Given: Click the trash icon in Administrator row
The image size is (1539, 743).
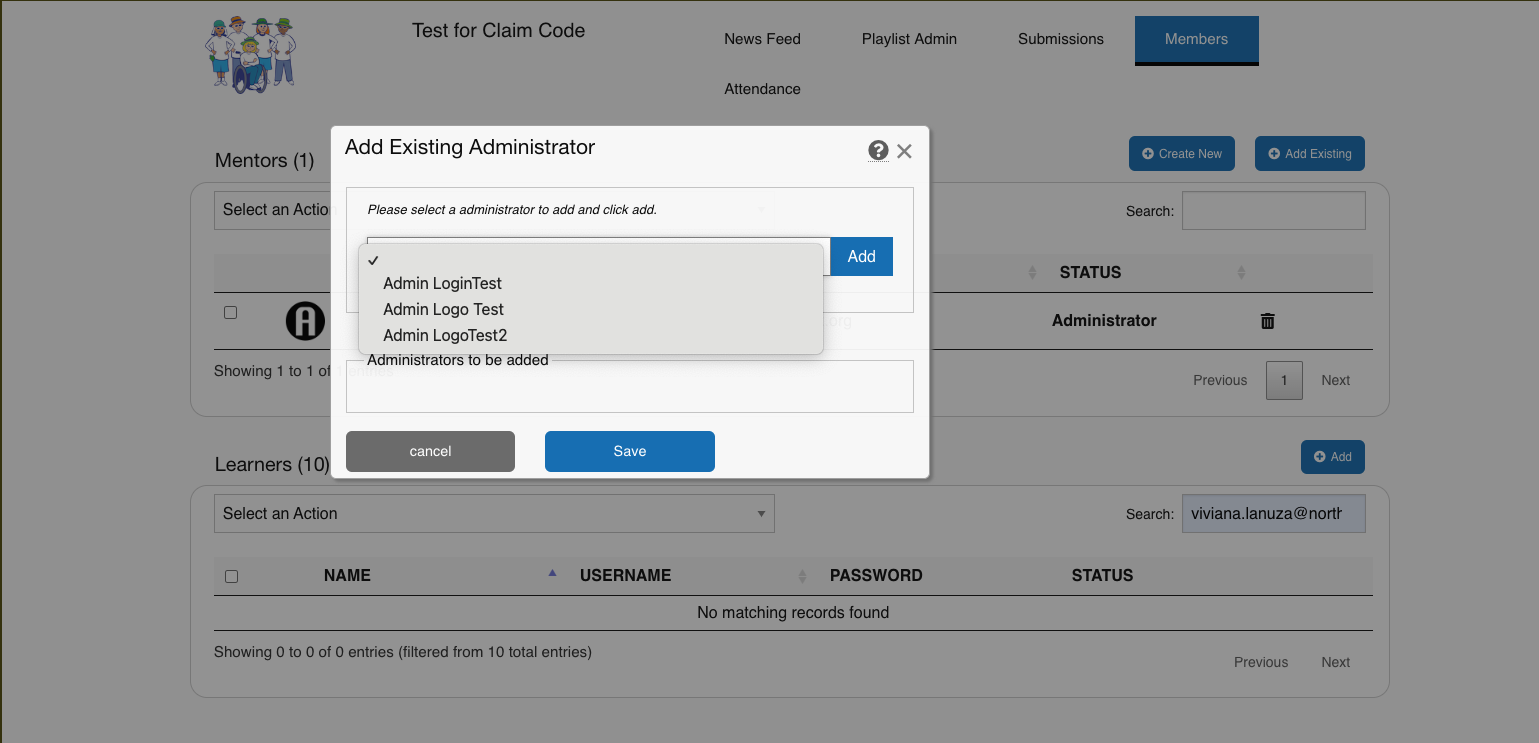Looking at the screenshot, I should pos(1267,321).
